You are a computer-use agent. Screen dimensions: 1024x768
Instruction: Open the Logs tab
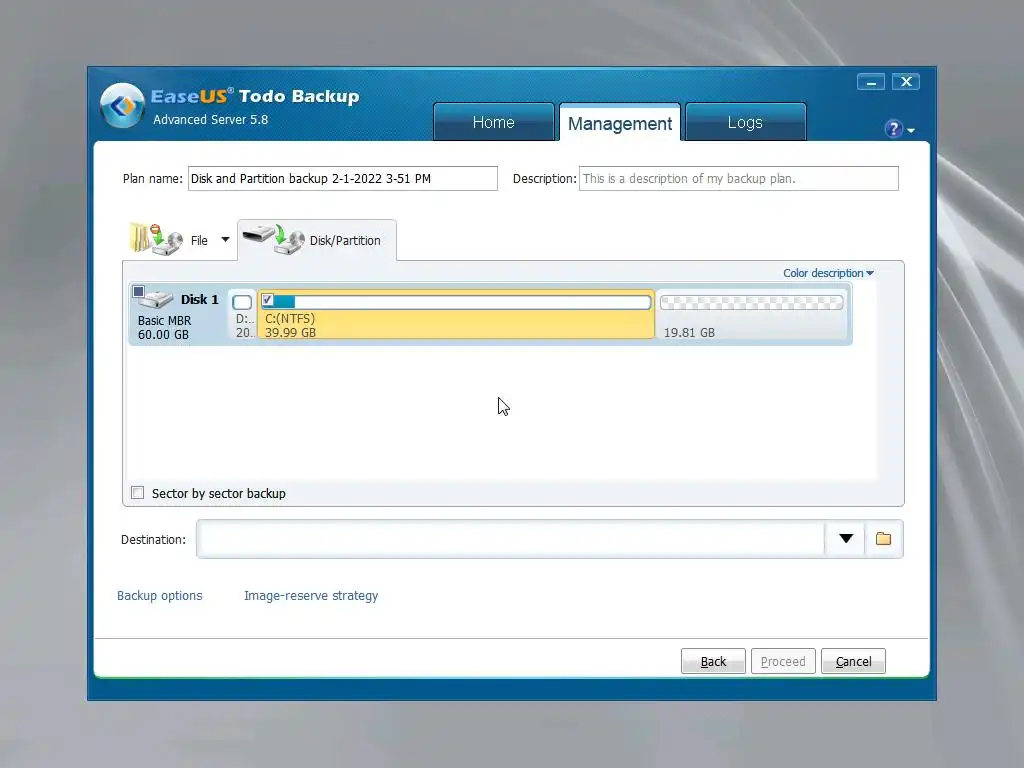[745, 122]
